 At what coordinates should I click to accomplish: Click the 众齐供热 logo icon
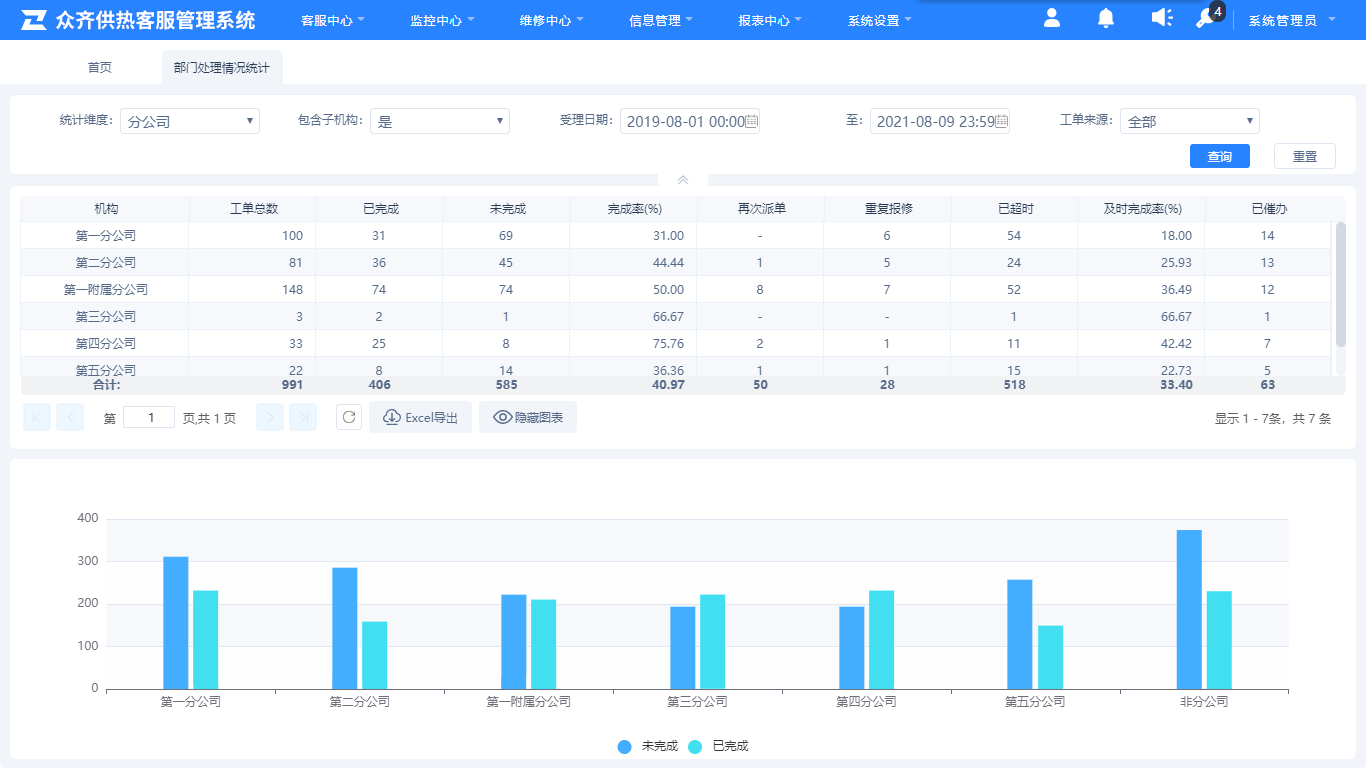34,20
